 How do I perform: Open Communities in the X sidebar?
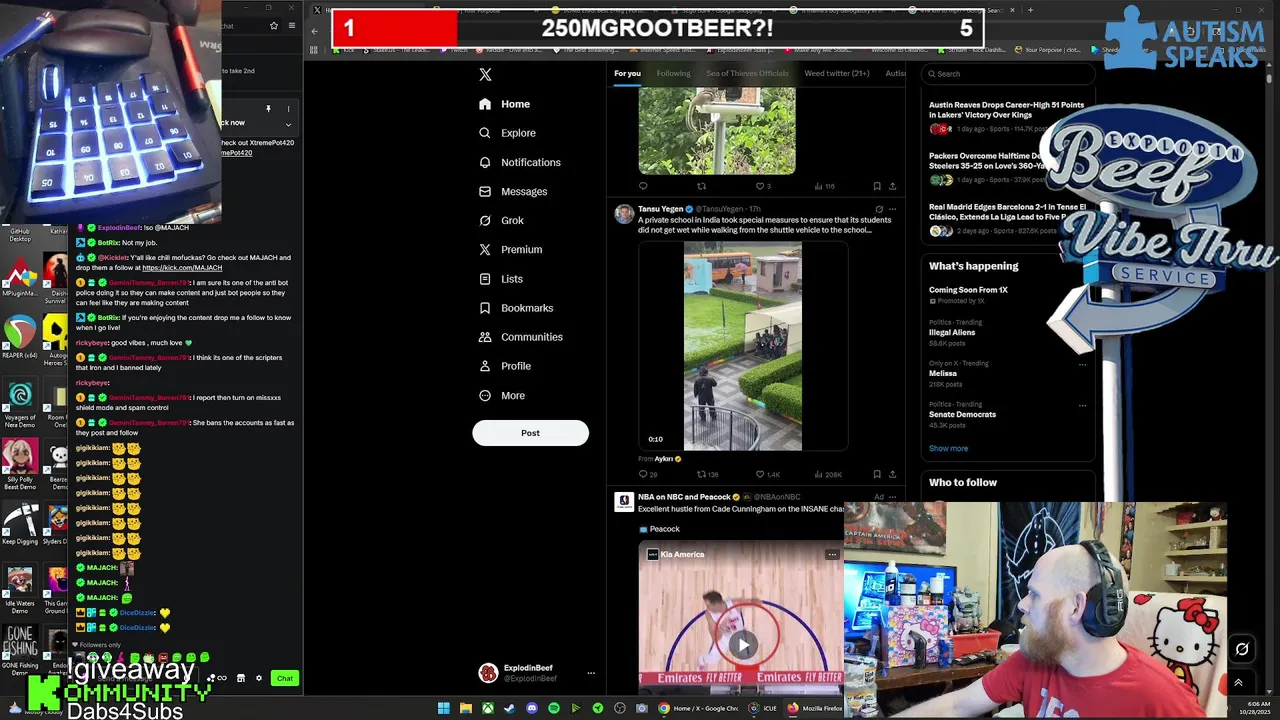pyautogui.click(x=520, y=337)
